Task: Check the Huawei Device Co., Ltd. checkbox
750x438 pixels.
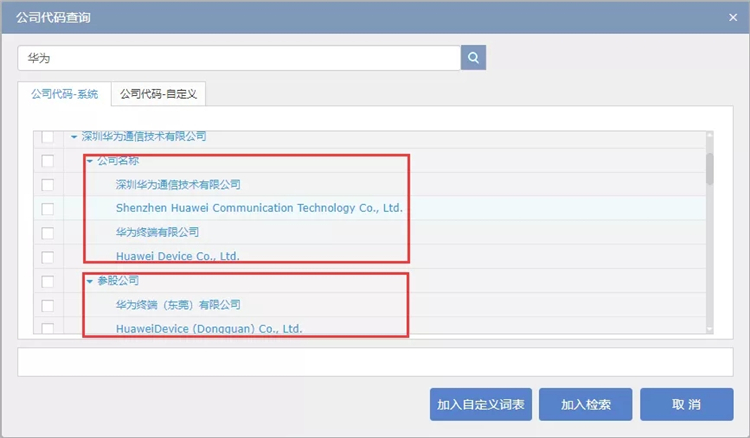Action: coord(47,256)
